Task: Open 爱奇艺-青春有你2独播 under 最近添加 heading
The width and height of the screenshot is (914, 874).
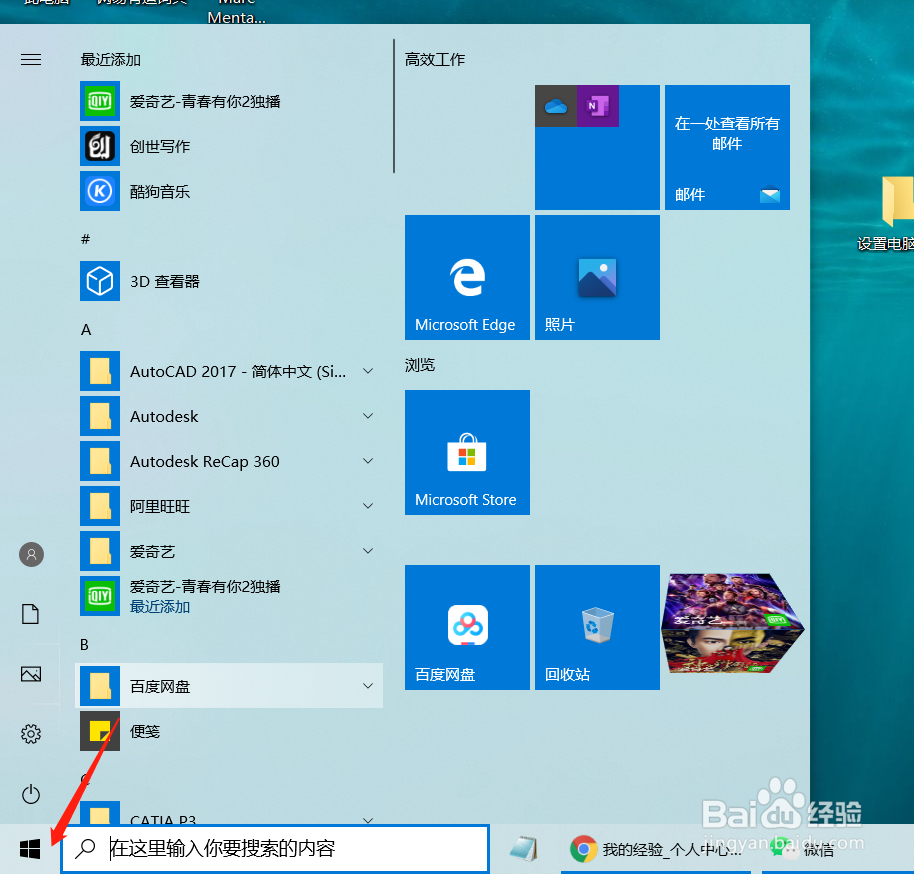Action: pyautogui.click(x=231, y=101)
